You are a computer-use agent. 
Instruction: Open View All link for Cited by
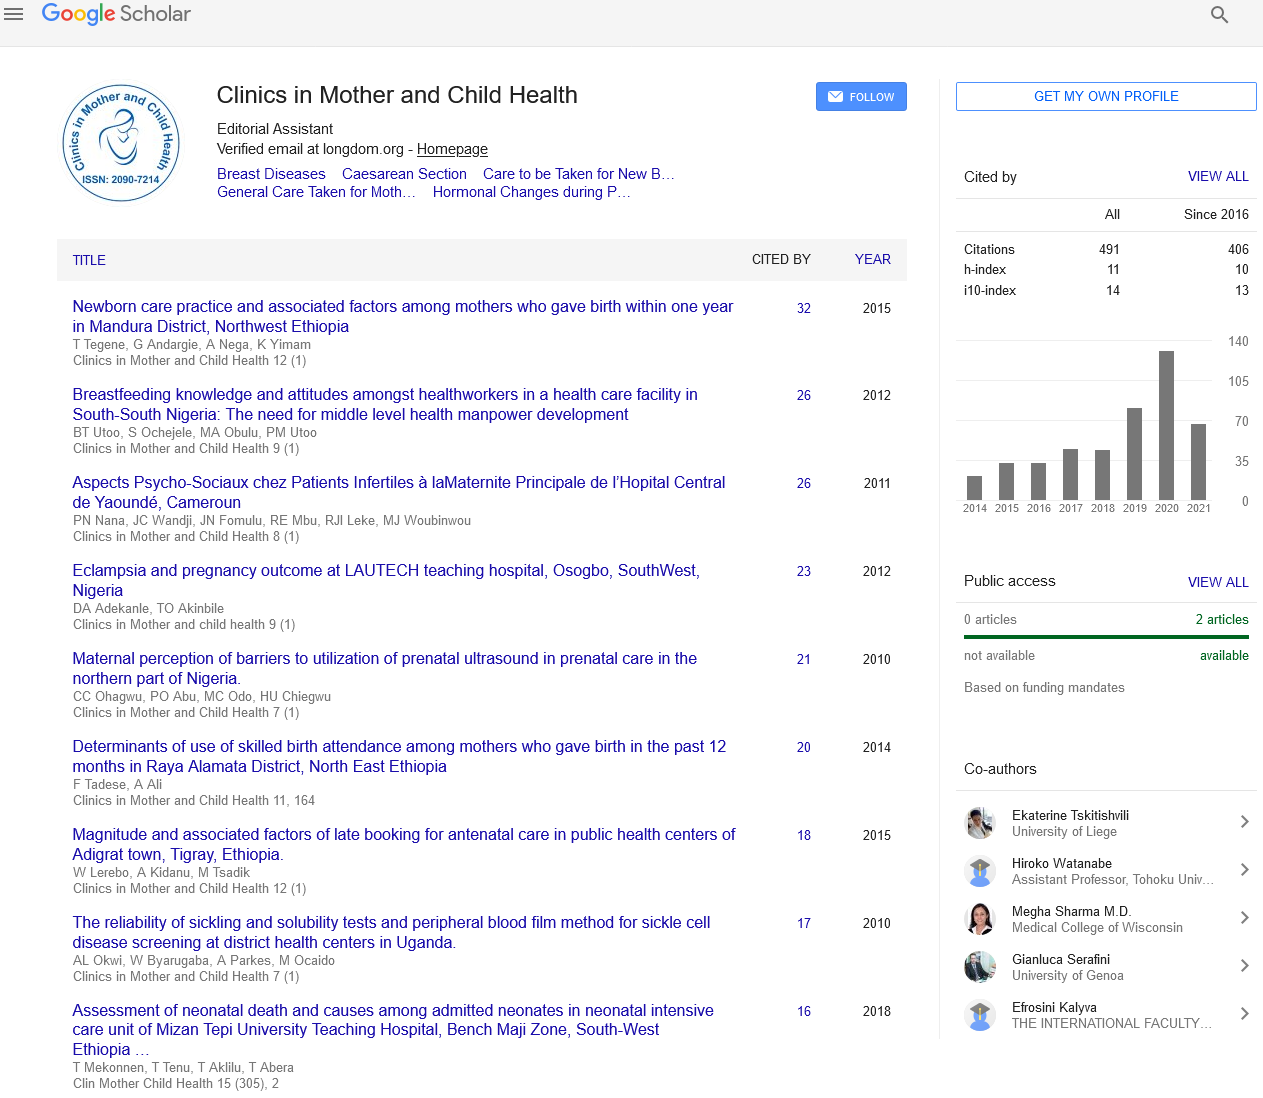1218,176
